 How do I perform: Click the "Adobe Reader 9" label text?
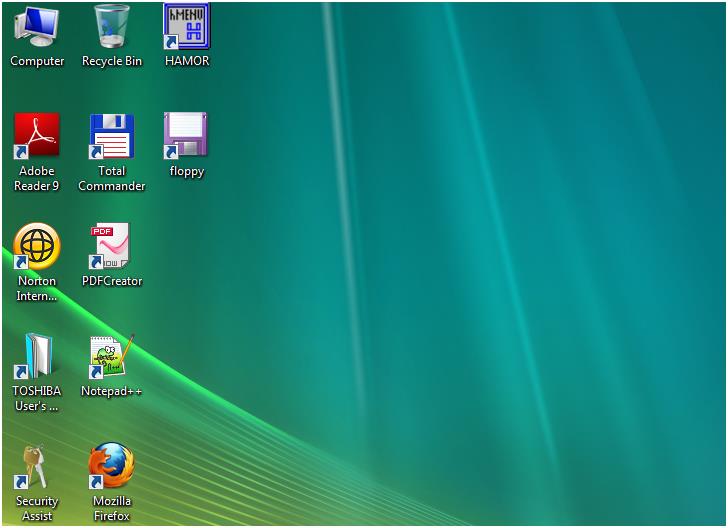(37, 178)
